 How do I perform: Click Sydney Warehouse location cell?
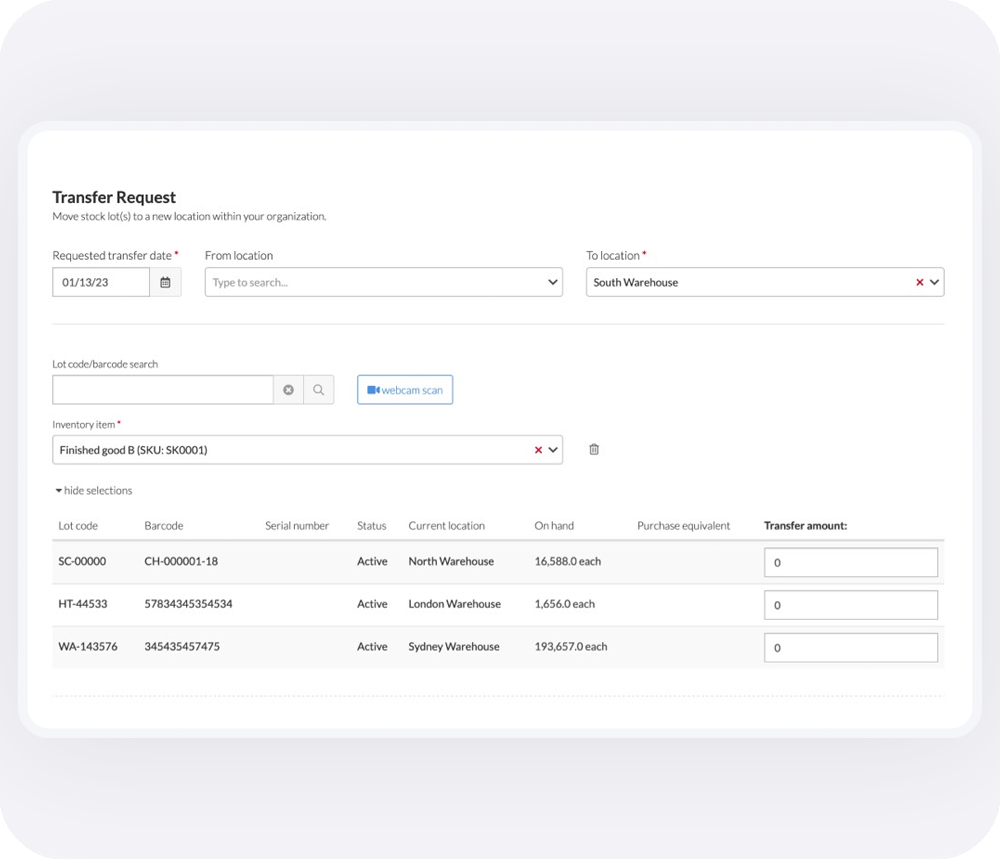coord(454,647)
